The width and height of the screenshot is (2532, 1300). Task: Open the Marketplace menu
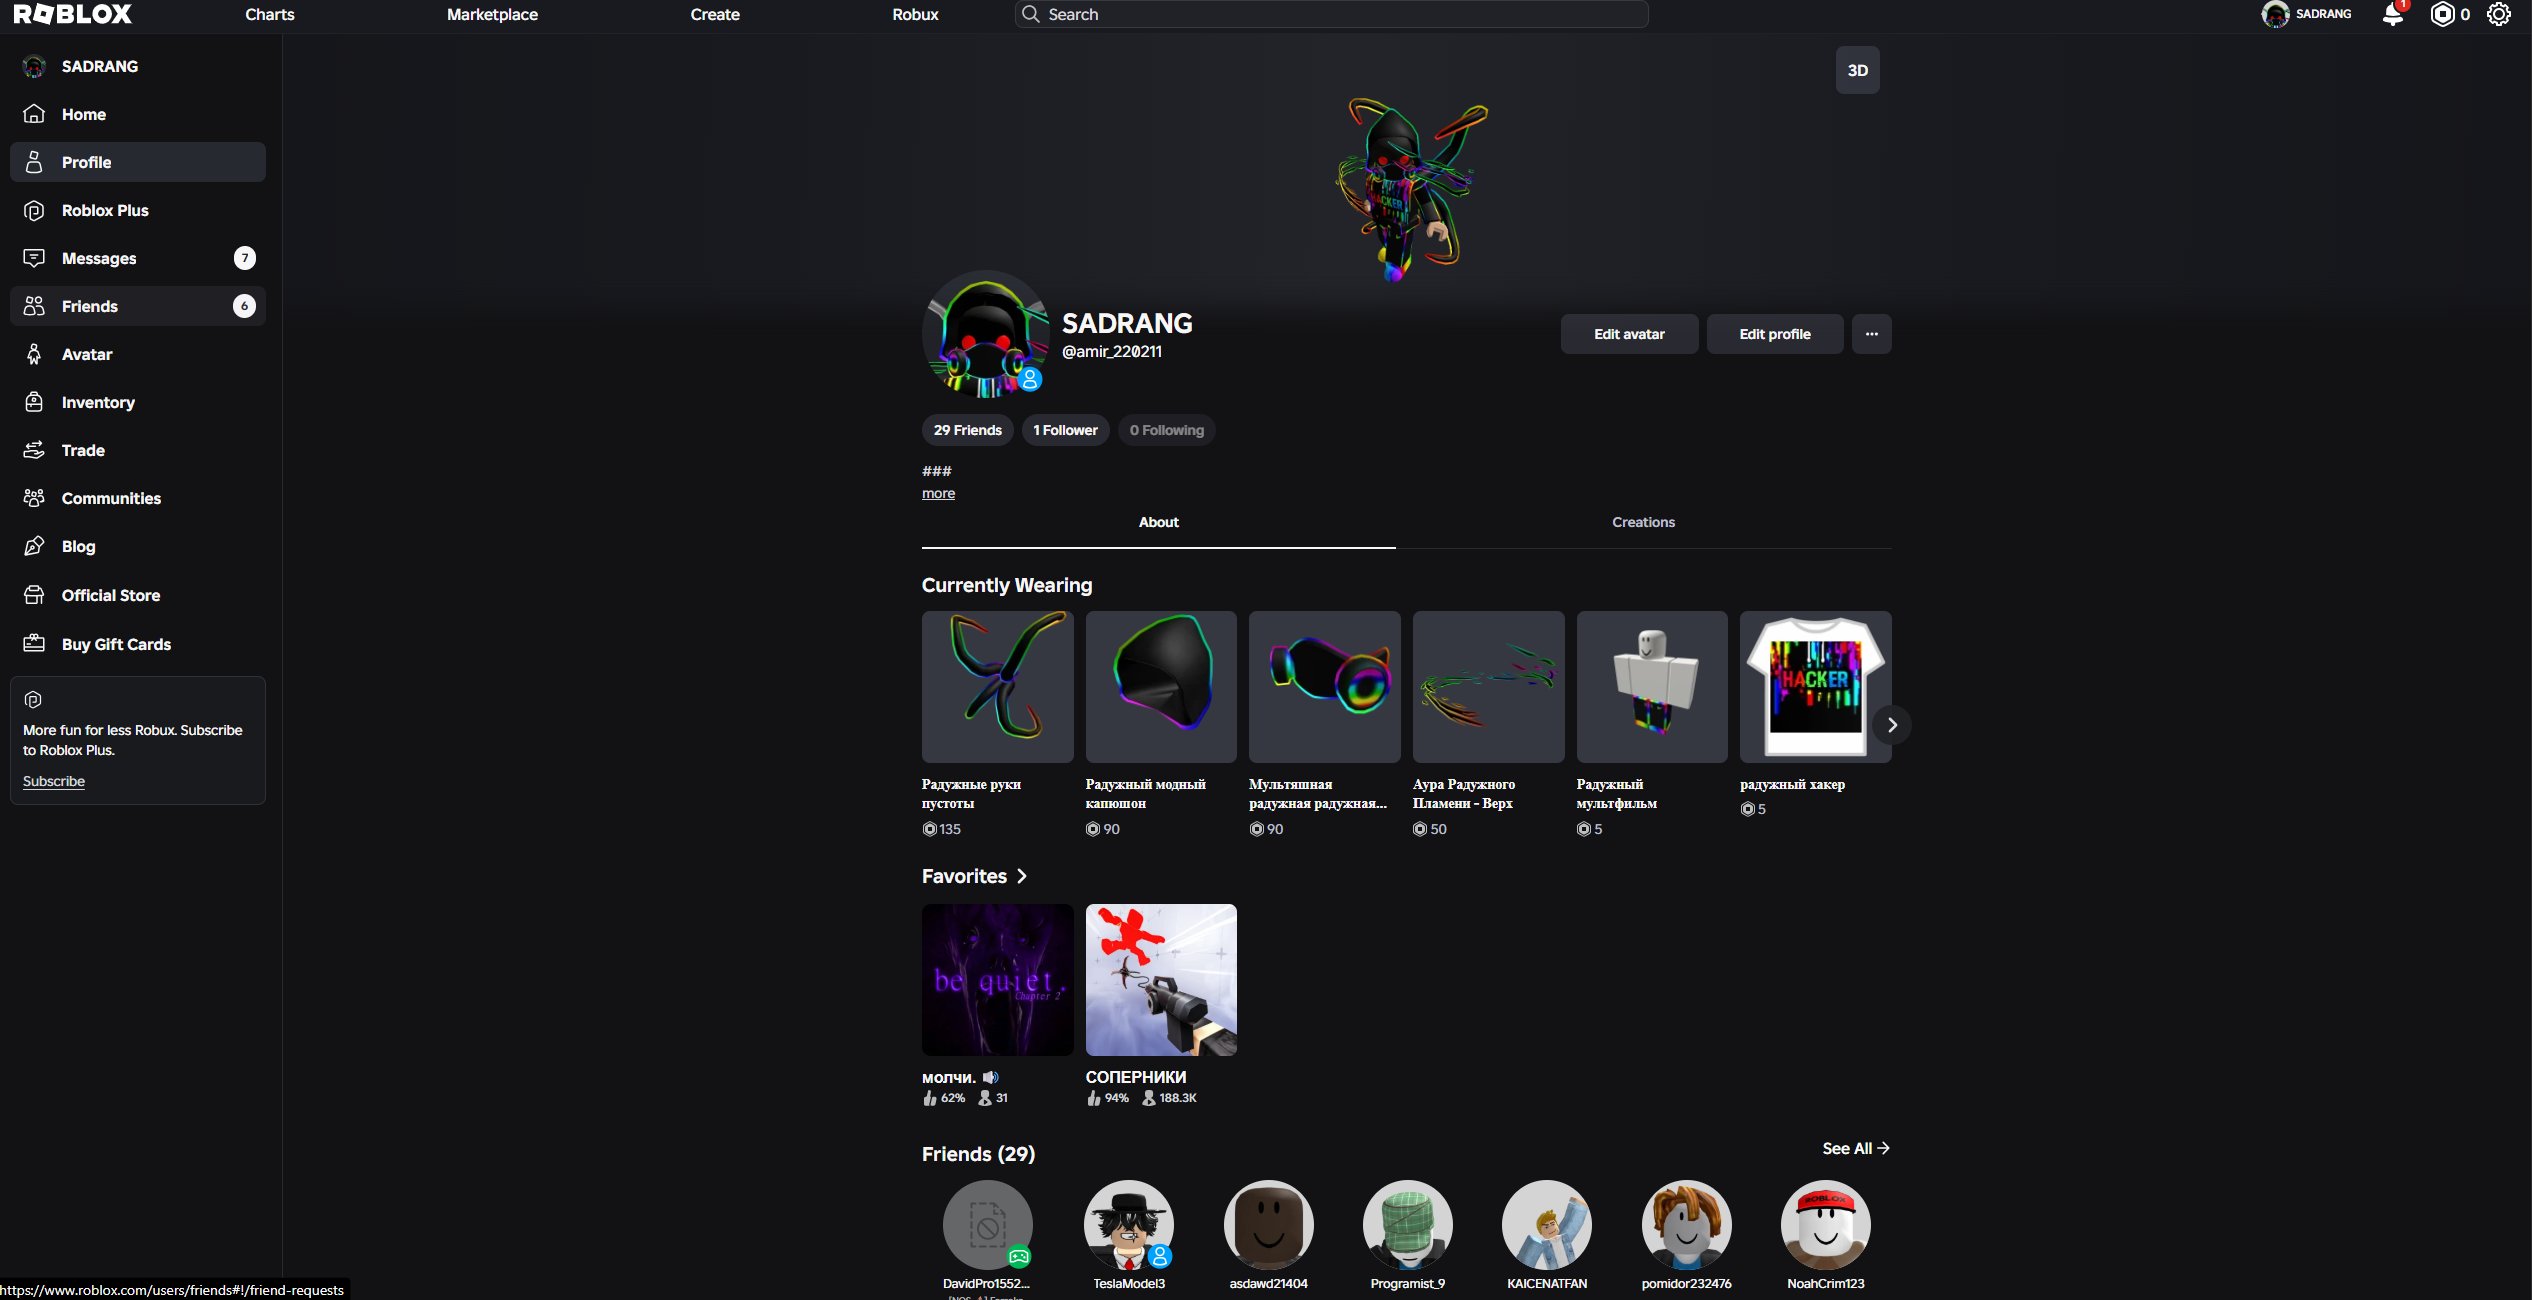click(x=492, y=14)
